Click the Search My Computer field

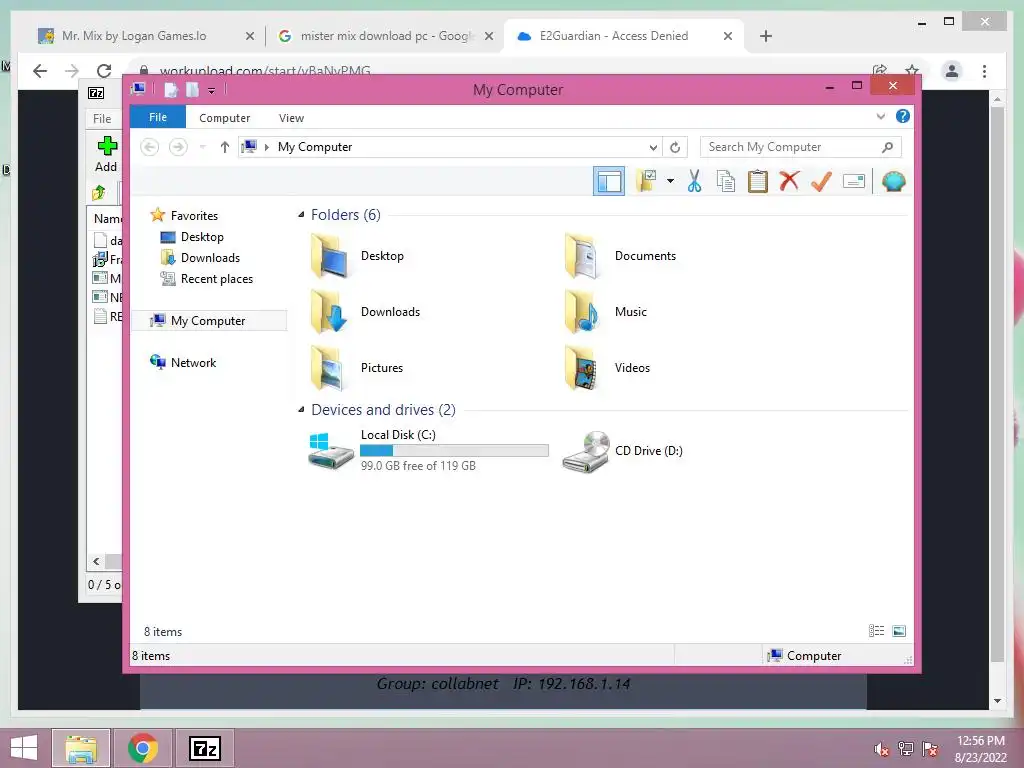click(801, 147)
